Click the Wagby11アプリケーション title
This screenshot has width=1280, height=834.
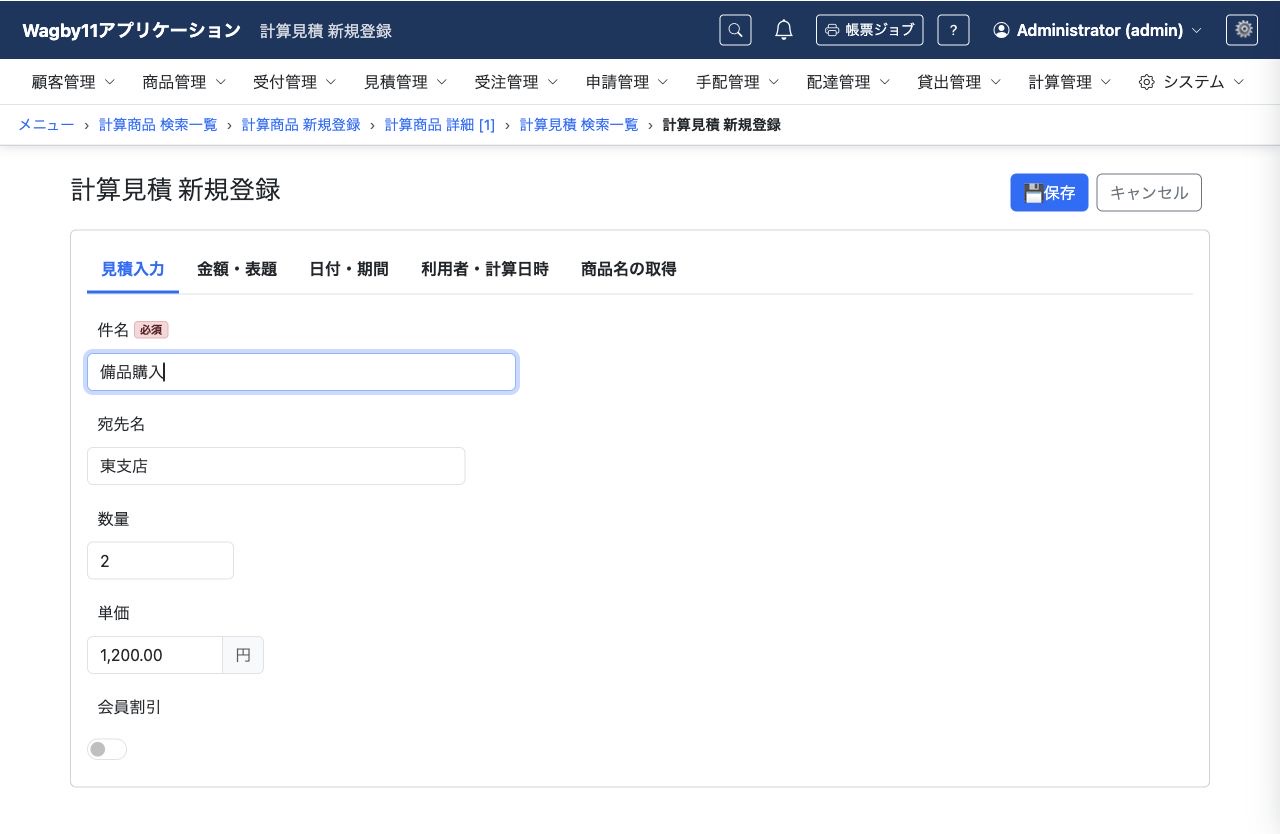point(131,30)
